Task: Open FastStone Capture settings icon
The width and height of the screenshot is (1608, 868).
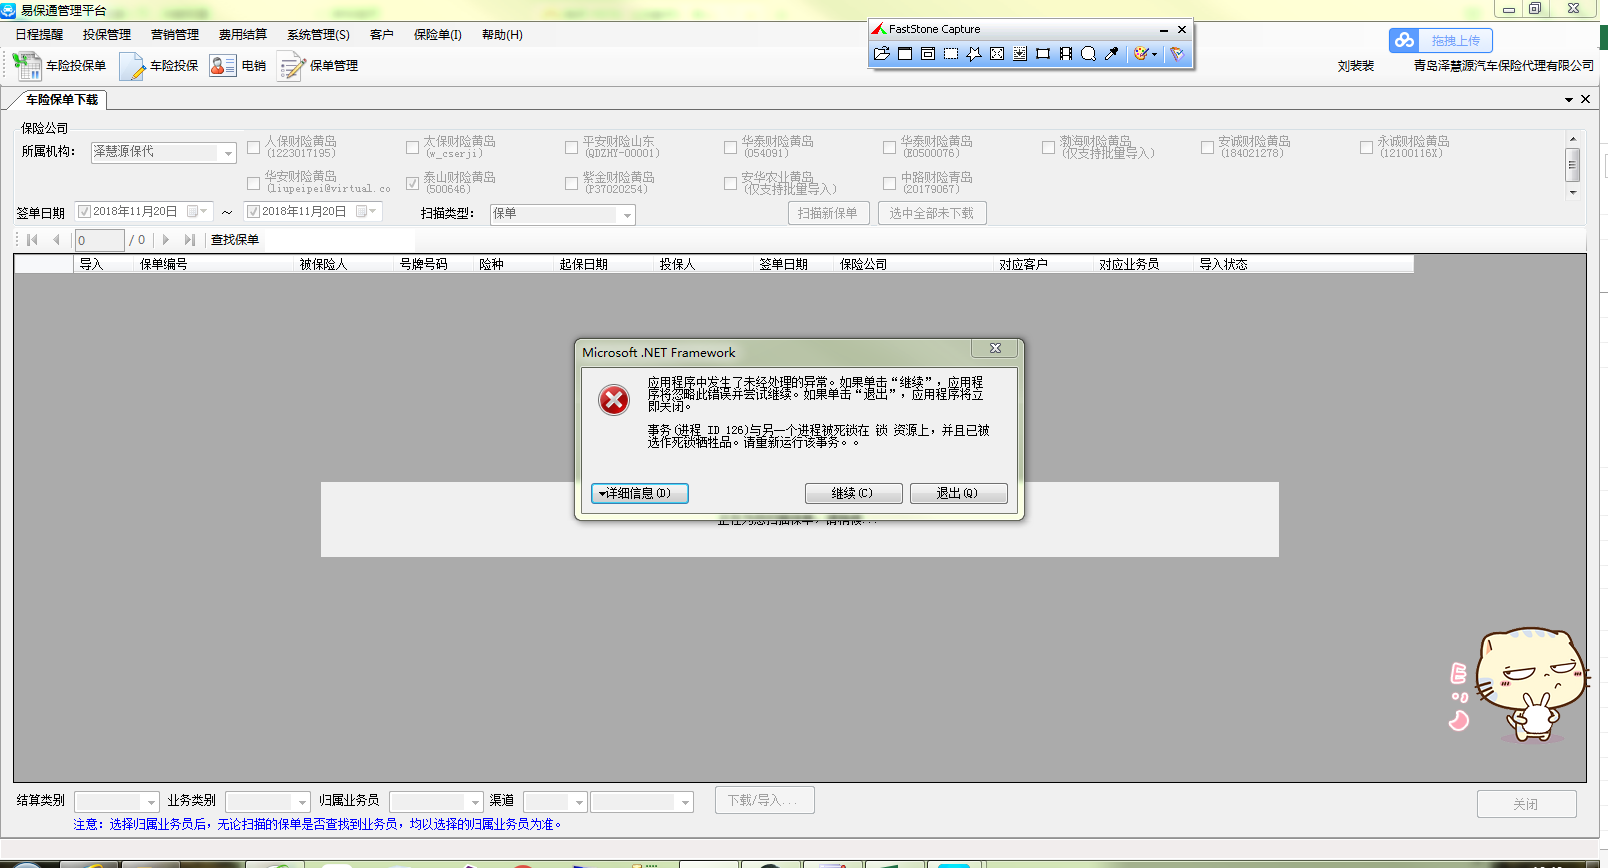Action: point(1177,54)
